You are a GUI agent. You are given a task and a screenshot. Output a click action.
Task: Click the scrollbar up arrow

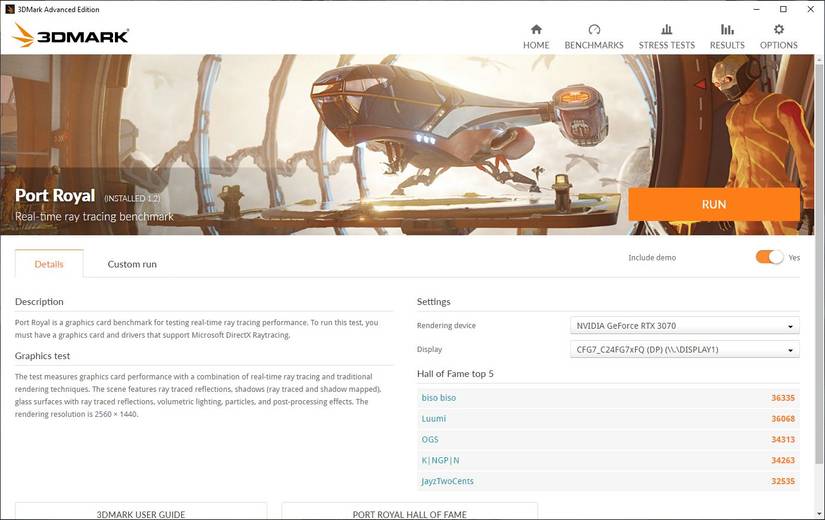[x=819, y=59]
